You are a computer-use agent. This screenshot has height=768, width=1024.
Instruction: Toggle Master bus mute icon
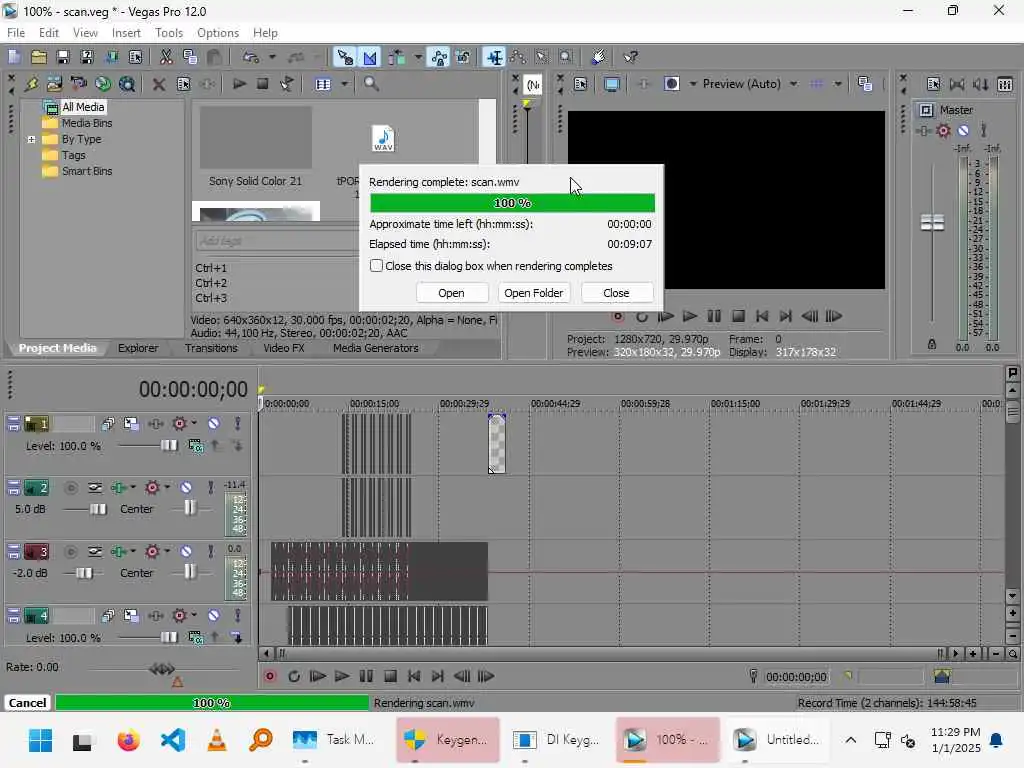click(x=963, y=131)
